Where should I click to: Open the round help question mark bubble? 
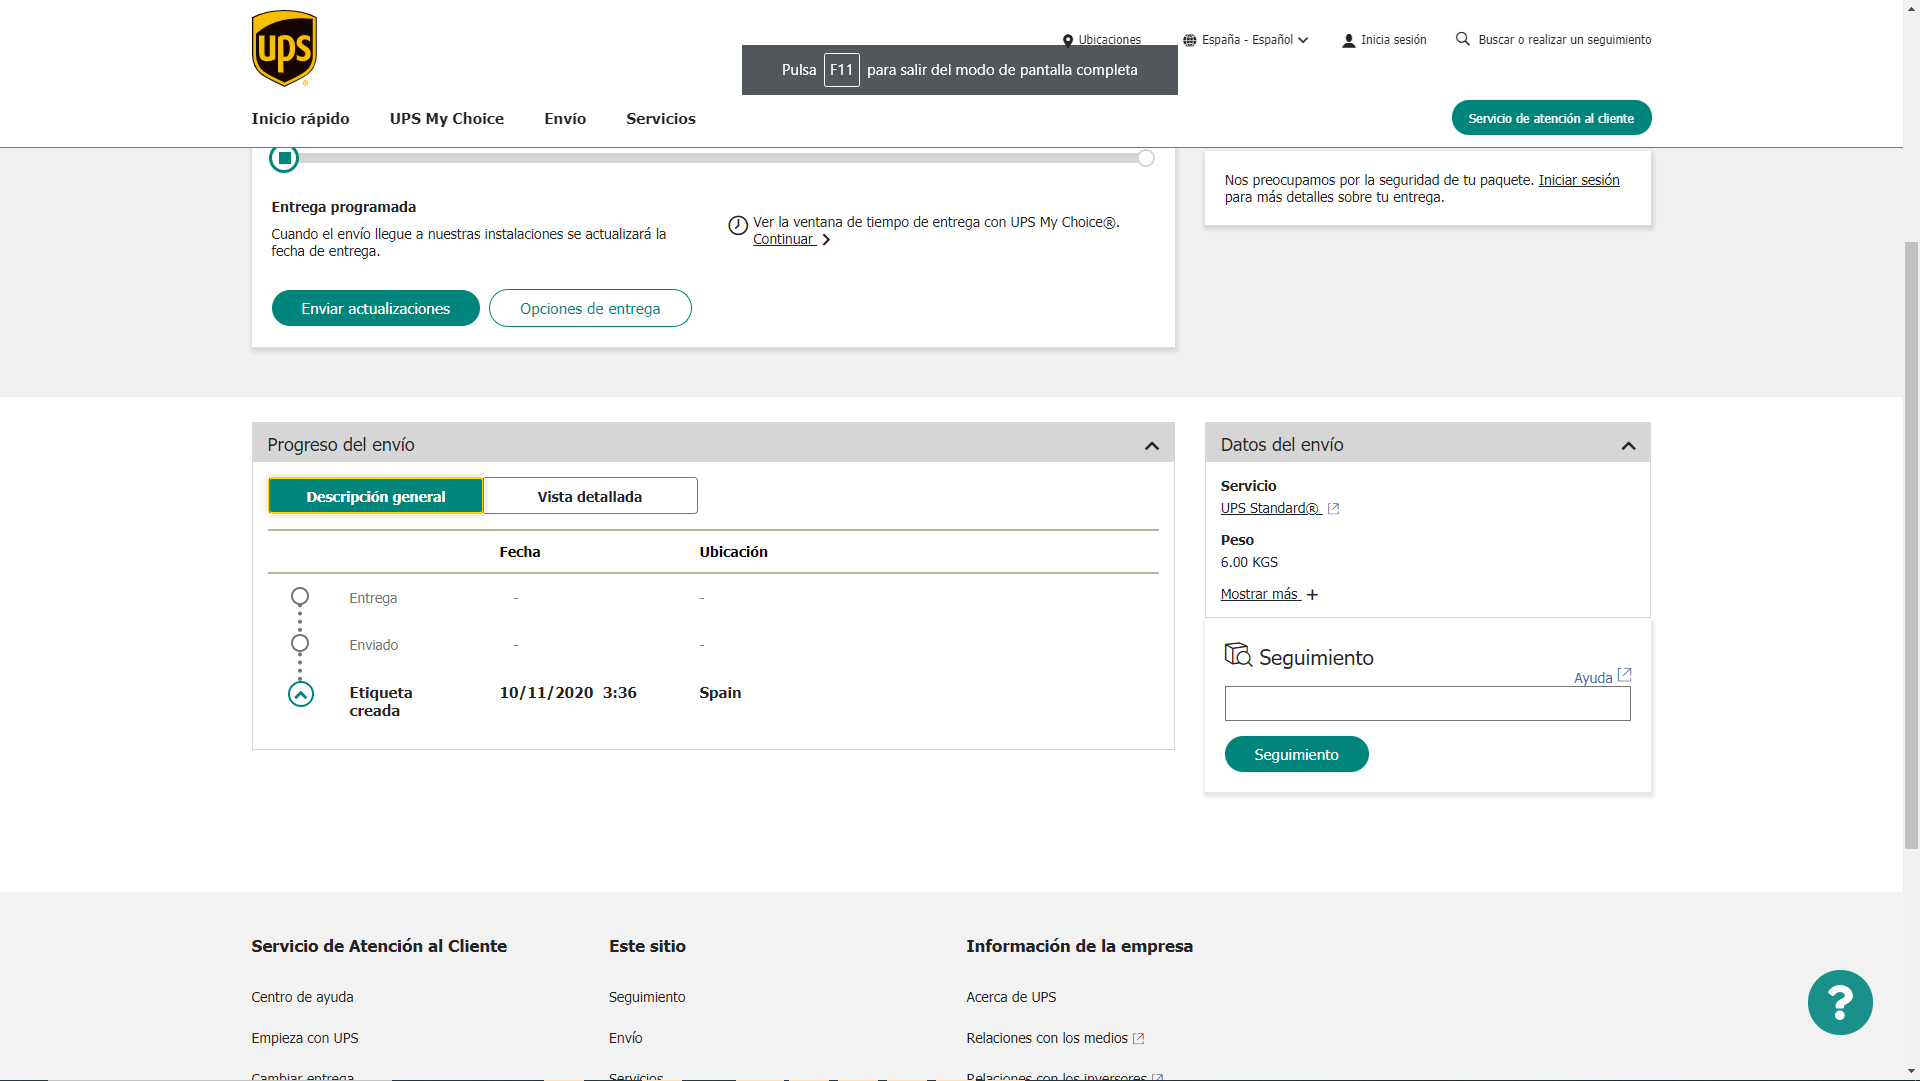1839,1002
